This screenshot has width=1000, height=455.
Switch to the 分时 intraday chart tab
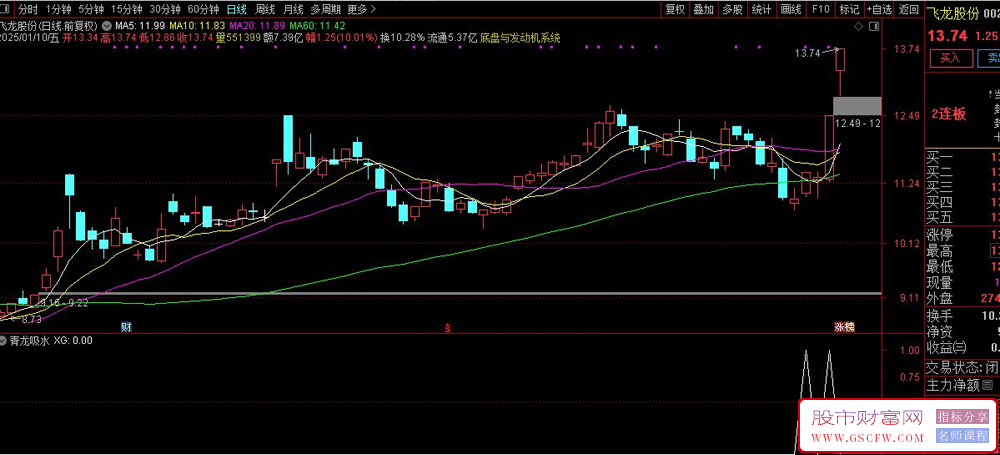point(27,9)
